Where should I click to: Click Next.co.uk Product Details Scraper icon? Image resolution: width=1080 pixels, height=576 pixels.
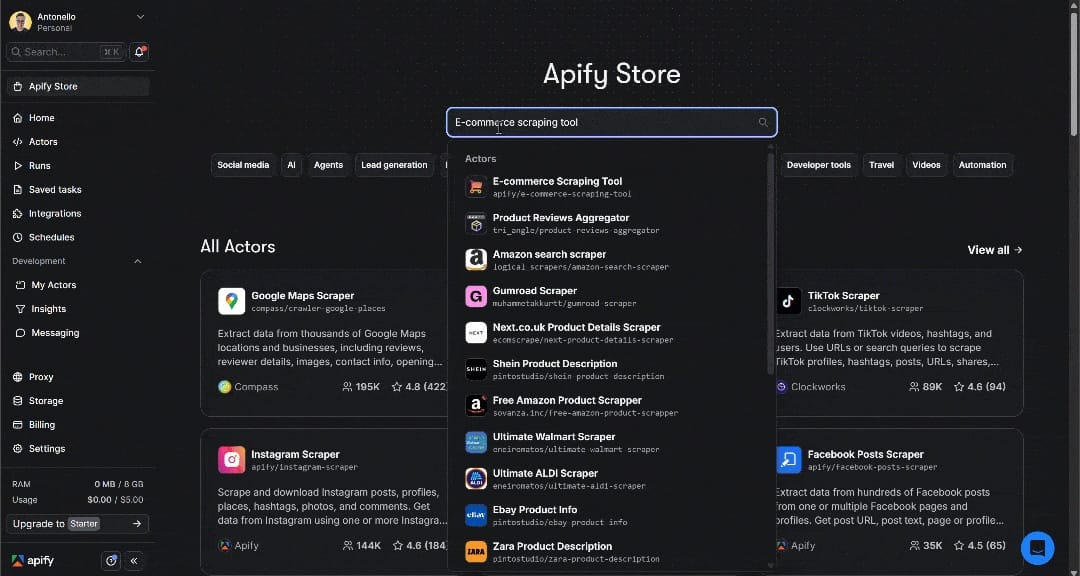[x=476, y=333]
